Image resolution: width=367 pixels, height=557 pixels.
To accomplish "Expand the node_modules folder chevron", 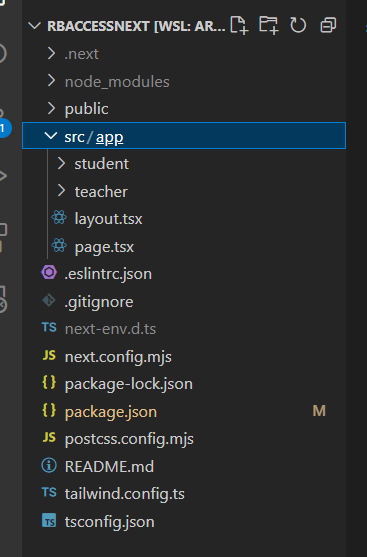I will click(52, 81).
